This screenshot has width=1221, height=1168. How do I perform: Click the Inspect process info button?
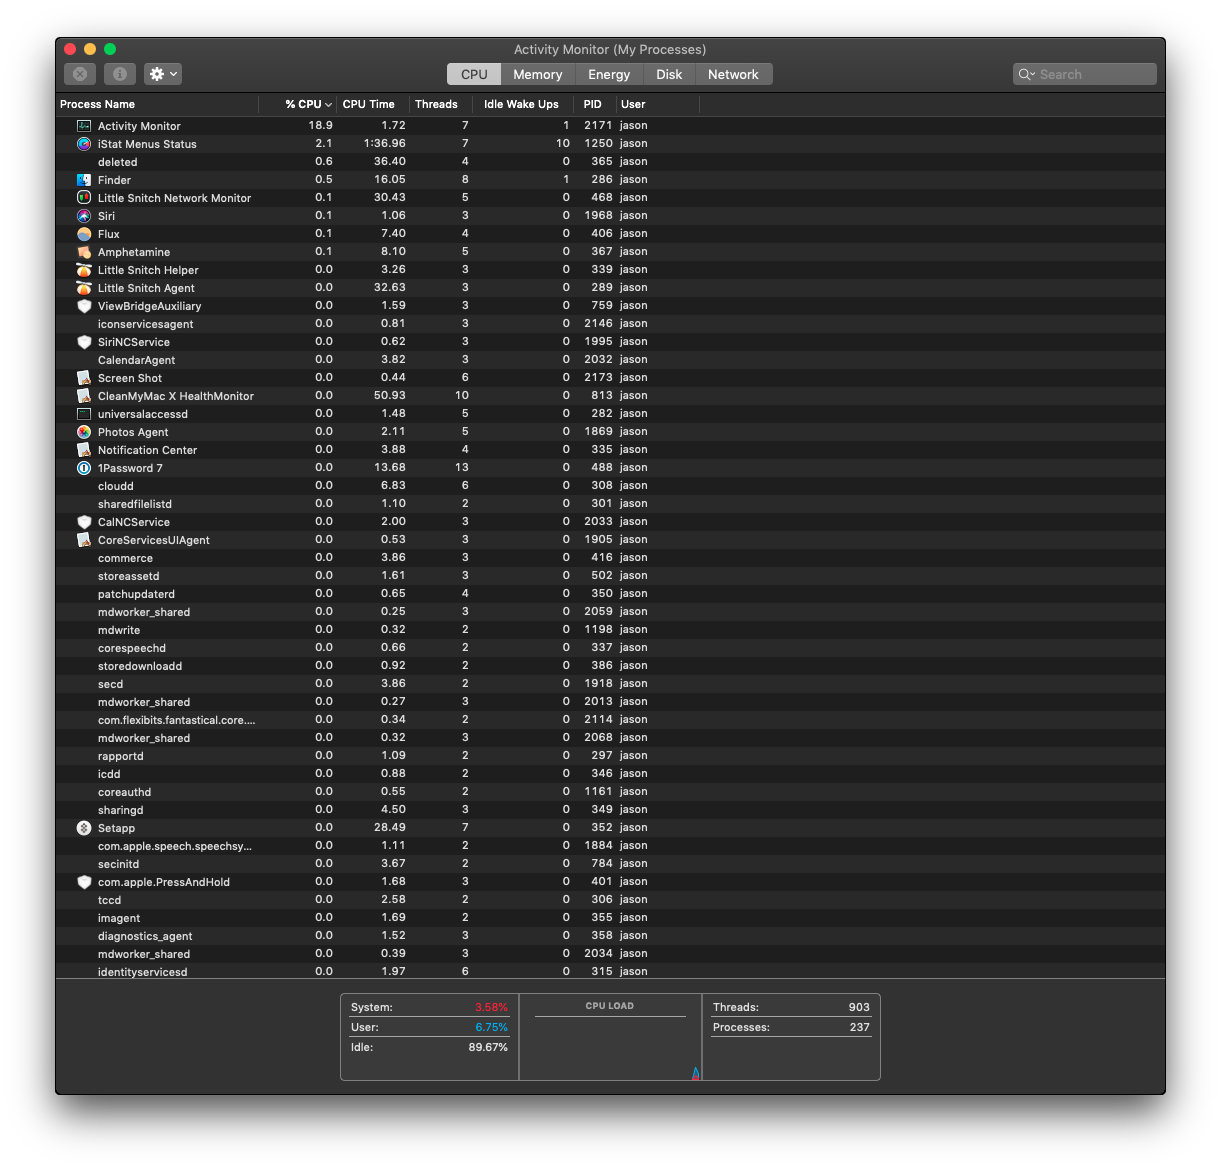pyautogui.click(x=119, y=74)
